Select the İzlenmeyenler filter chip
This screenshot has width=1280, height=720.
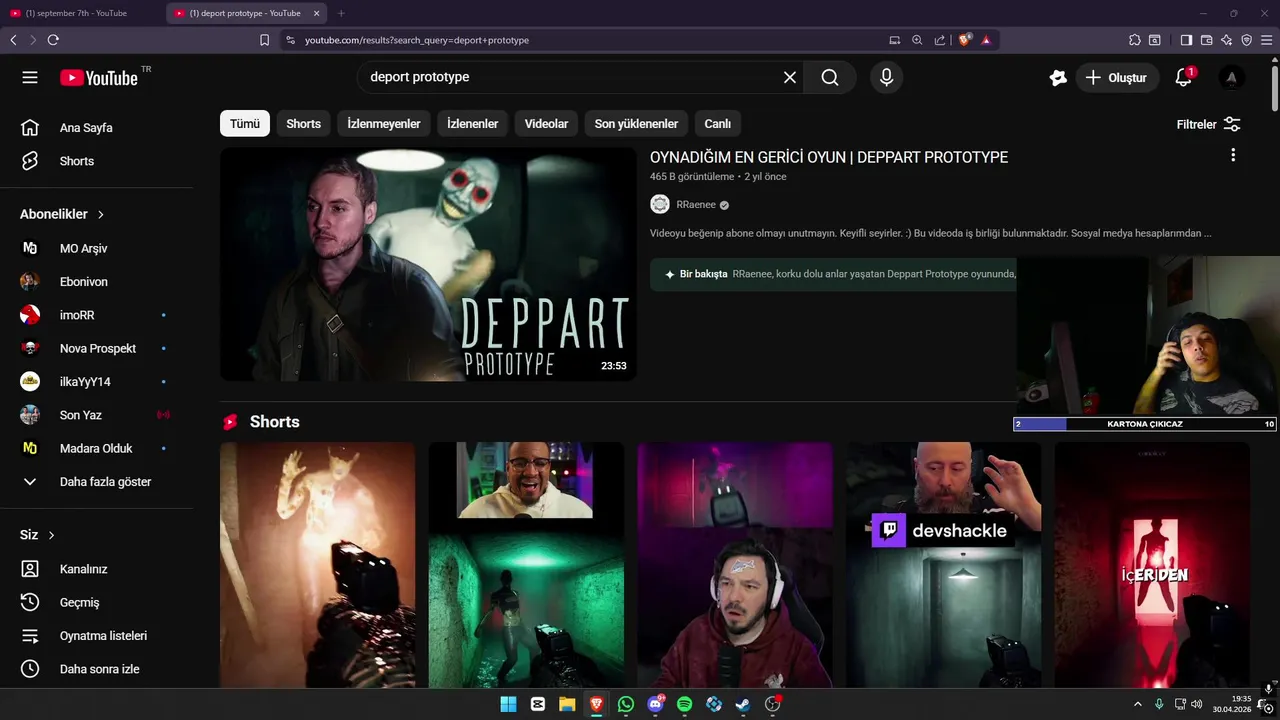(x=384, y=124)
